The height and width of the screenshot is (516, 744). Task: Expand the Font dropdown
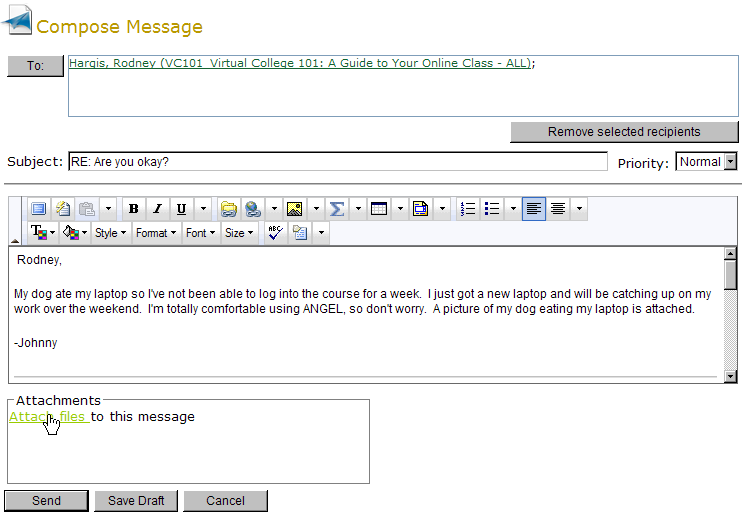pos(200,233)
